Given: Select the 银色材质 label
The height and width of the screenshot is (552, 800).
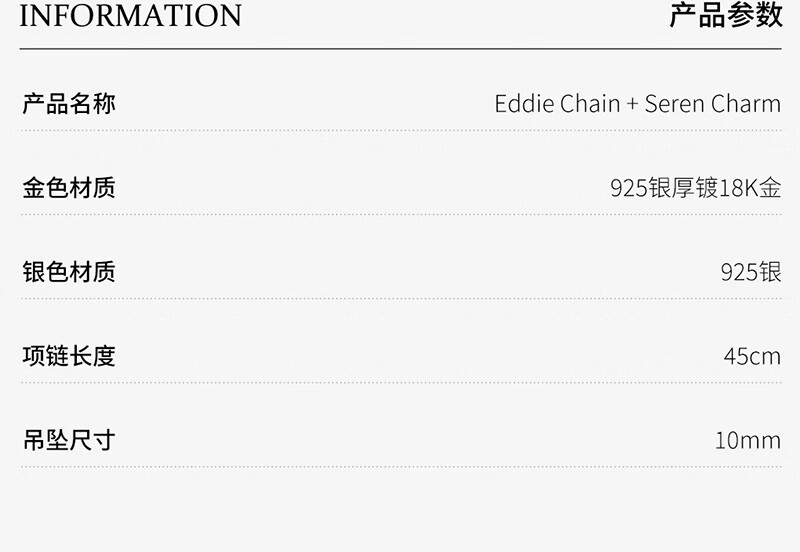Looking at the screenshot, I should pyautogui.click(x=69, y=272).
